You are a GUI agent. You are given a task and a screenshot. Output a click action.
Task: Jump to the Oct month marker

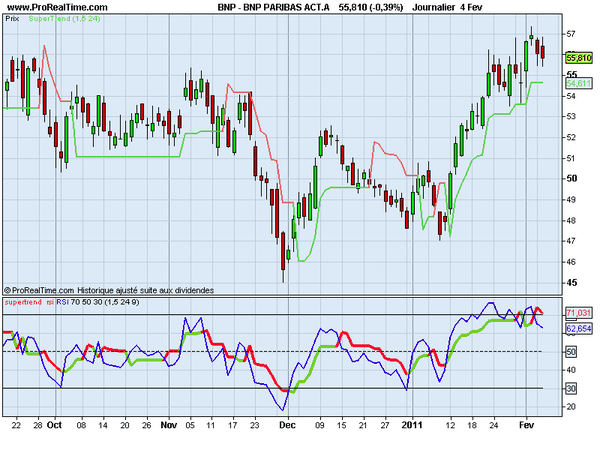click(54, 426)
